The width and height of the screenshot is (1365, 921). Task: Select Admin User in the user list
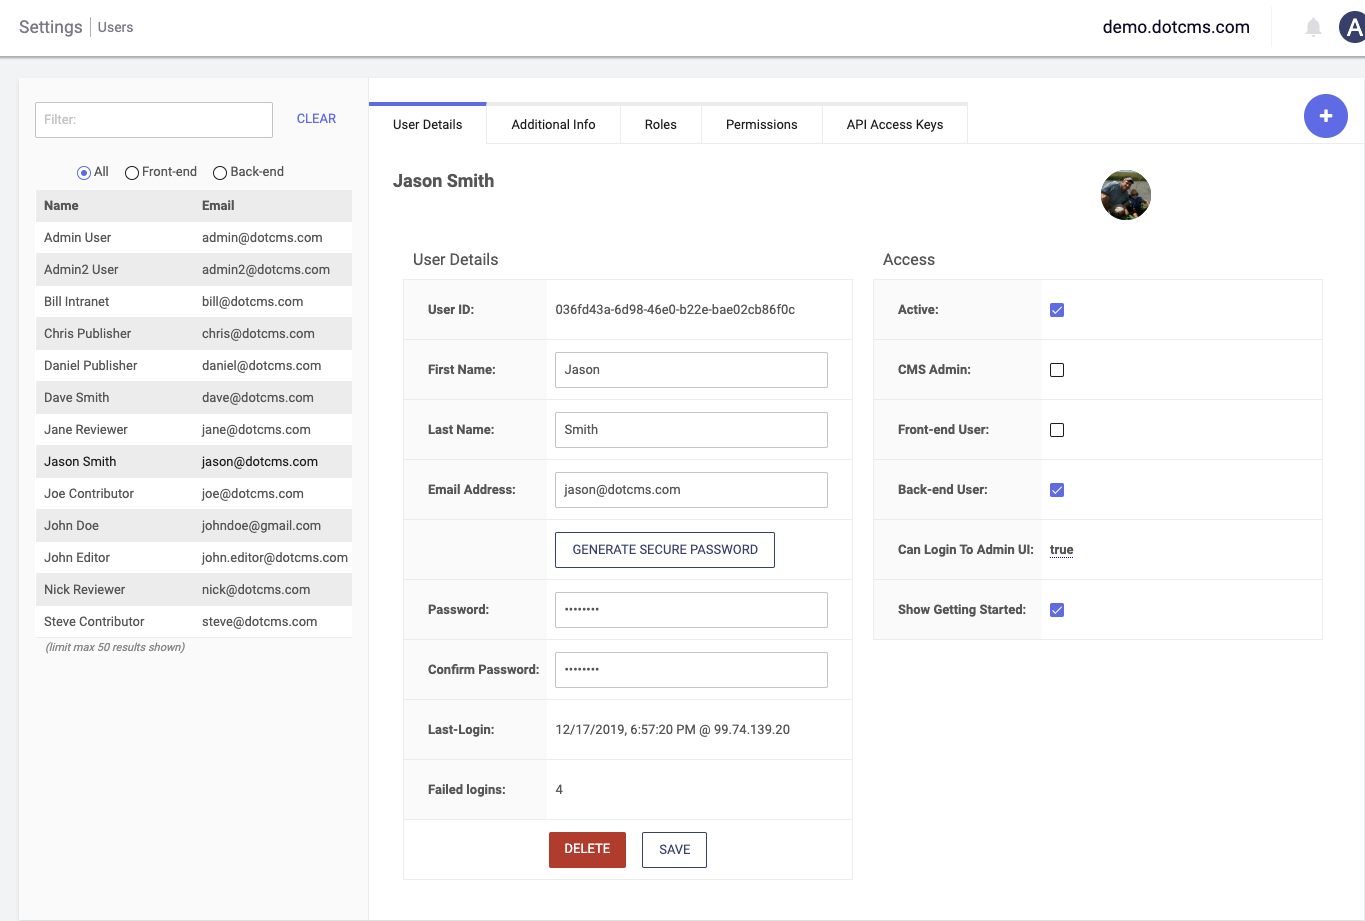pos(194,238)
